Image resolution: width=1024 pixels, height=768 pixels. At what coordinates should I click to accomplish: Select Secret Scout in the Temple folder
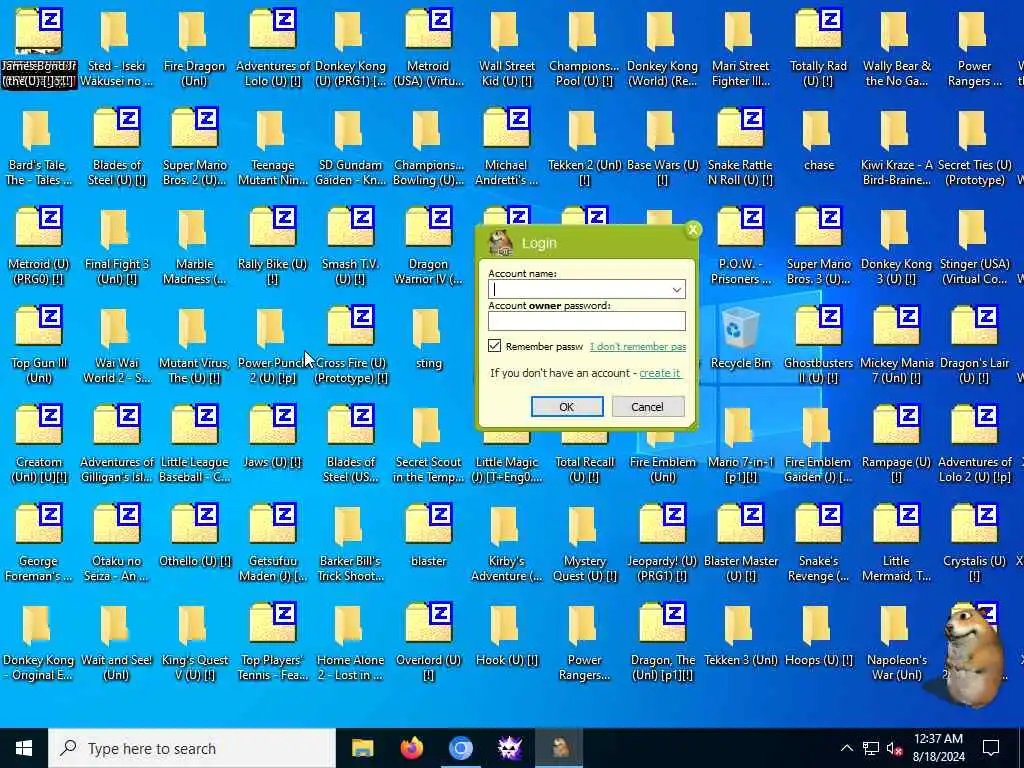click(x=428, y=445)
